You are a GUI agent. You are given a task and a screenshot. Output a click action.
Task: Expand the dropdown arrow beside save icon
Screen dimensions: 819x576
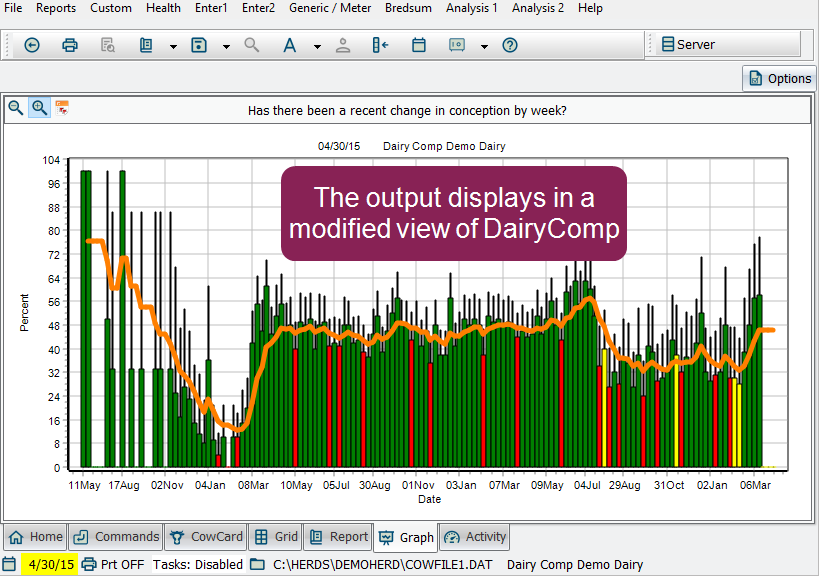coord(226,46)
